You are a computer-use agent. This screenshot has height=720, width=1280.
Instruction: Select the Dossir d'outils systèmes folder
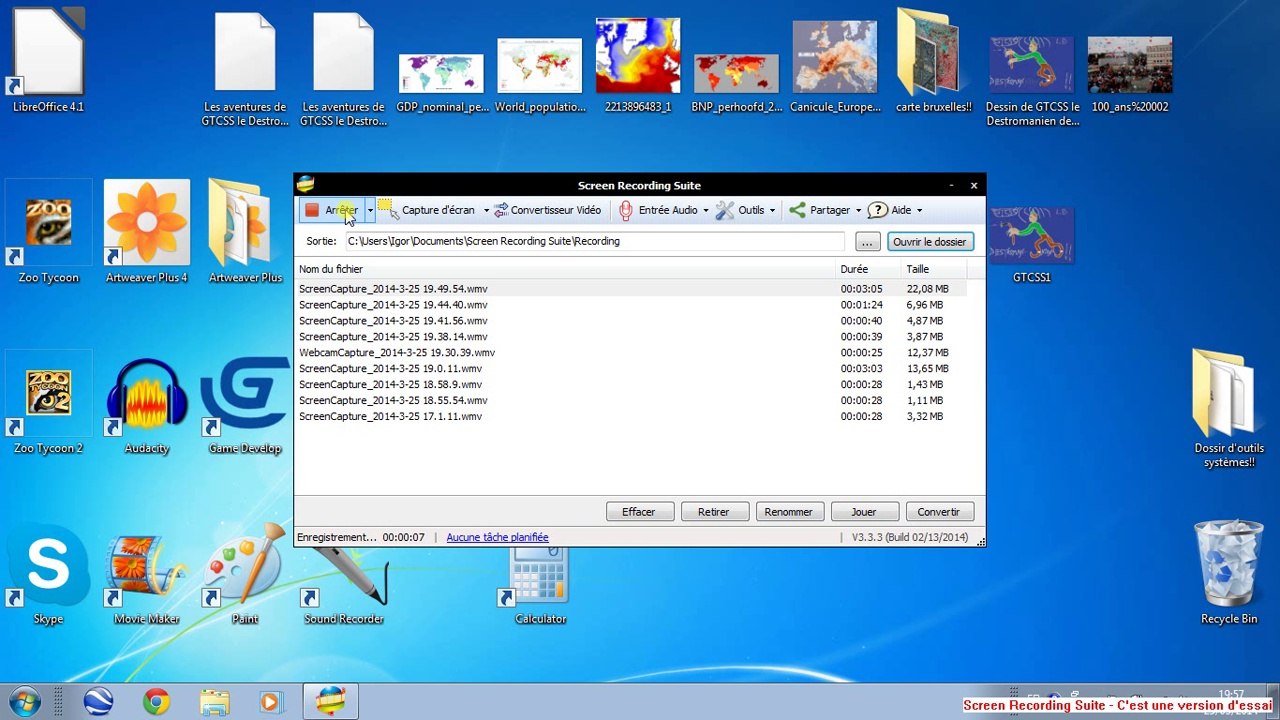(1229, 410)
